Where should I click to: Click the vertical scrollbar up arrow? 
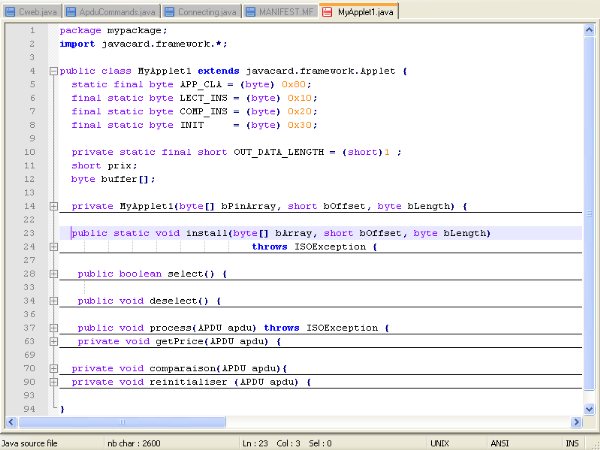(591, 30)
